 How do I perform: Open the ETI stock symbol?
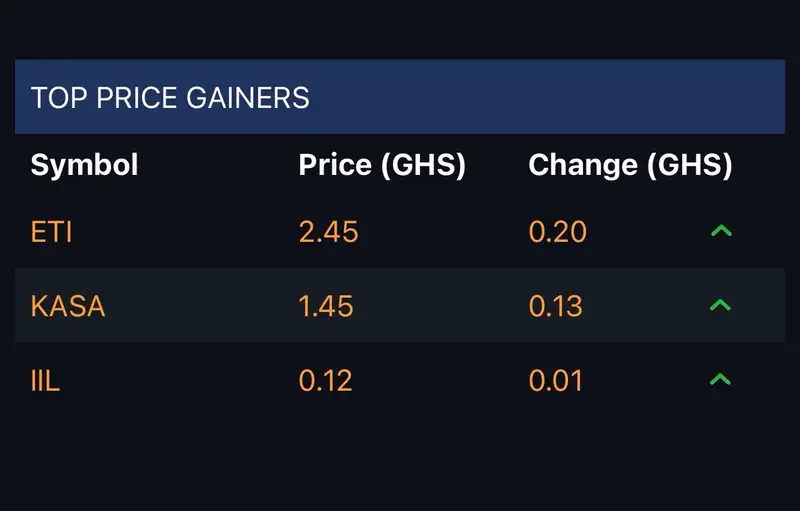51,232
